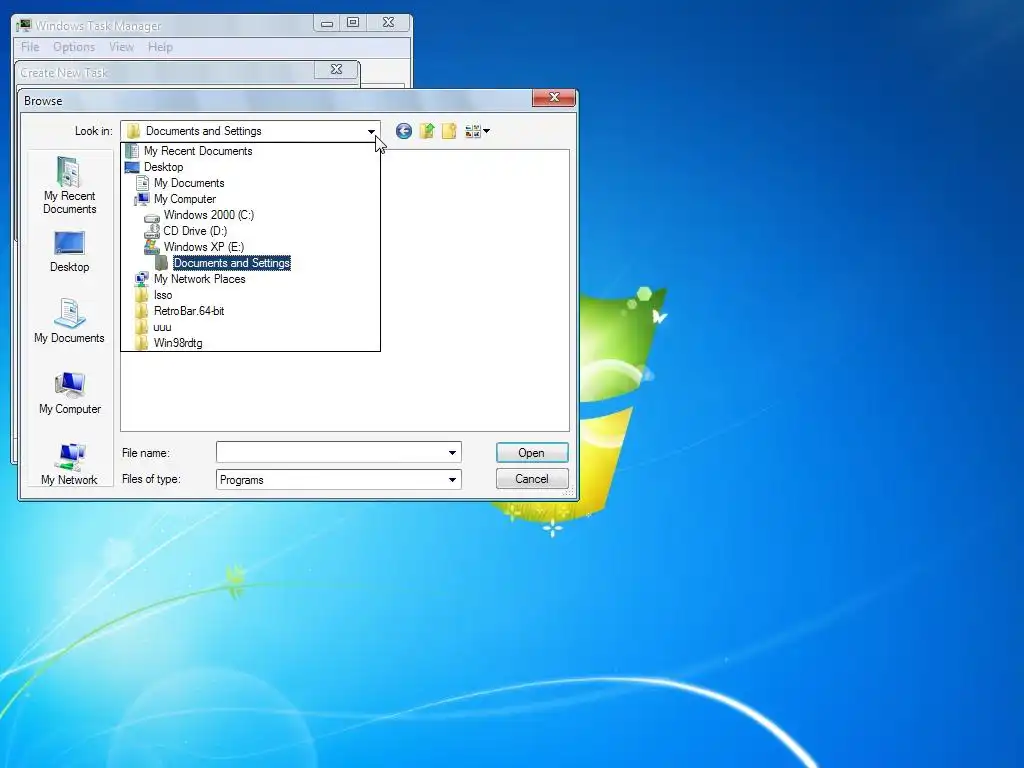Open My Recent Documents in places bar
This screenshot has width=1024, height=768.
[x=69, y=185]
